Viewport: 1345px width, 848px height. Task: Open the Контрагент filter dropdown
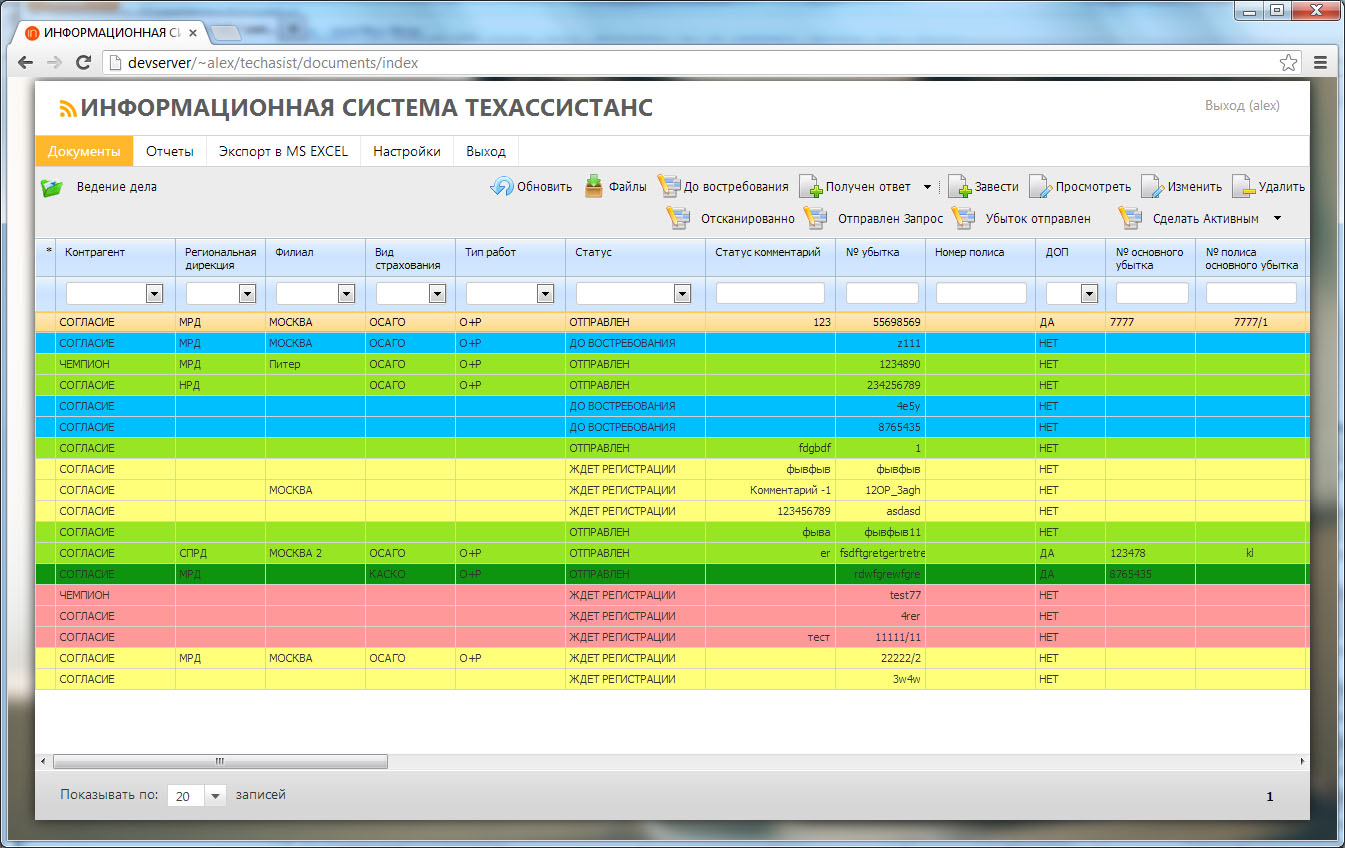154,293
